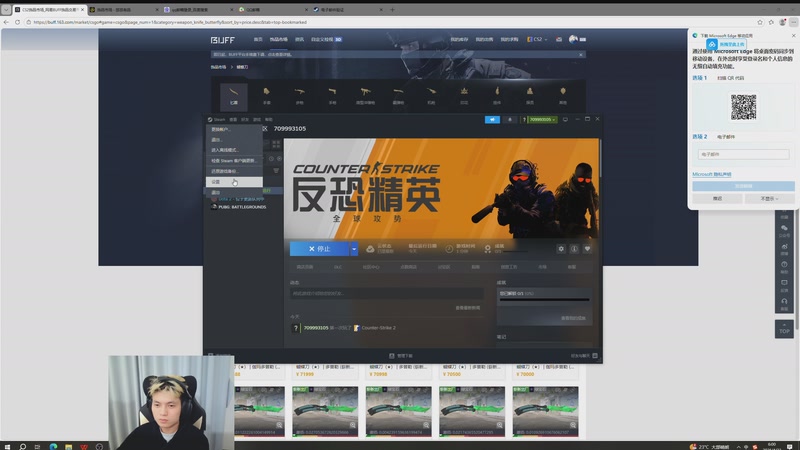The width and height of the screenshot is (800, 450).
Task: Click achievements progress bar in Steam
Action: pos(544,299)
